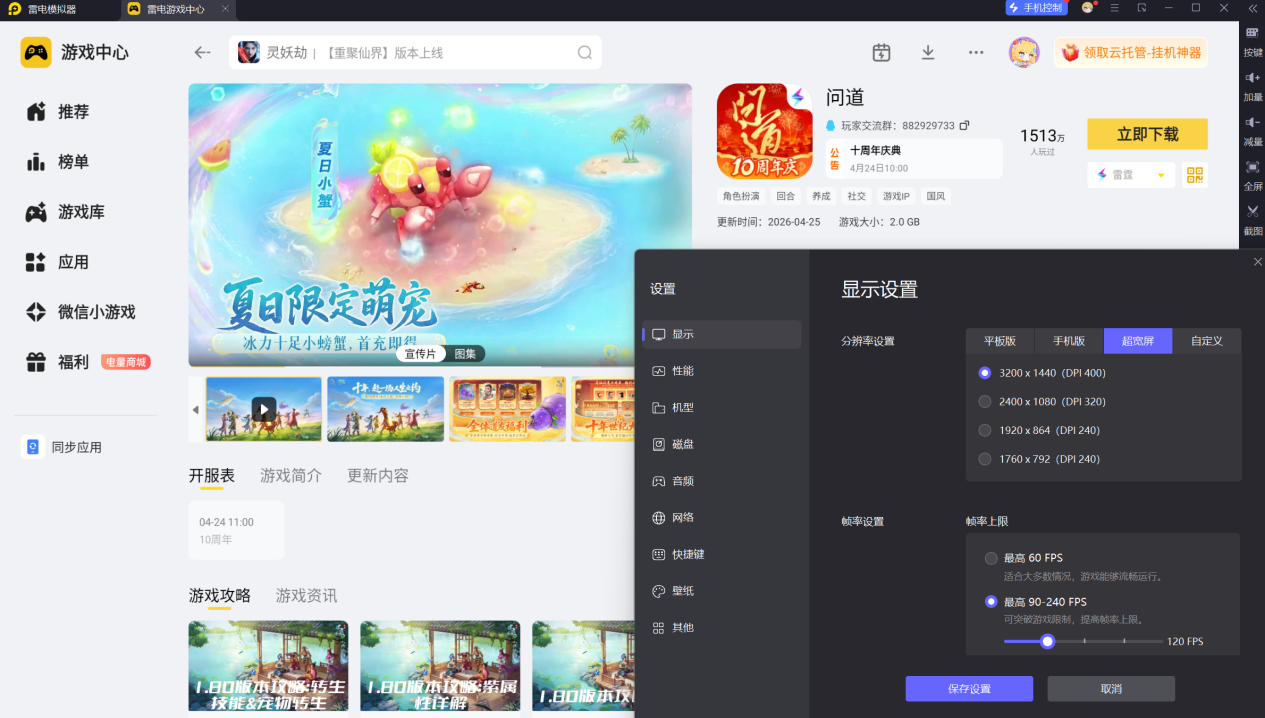Go back with the left arrow

coord(203,53)
